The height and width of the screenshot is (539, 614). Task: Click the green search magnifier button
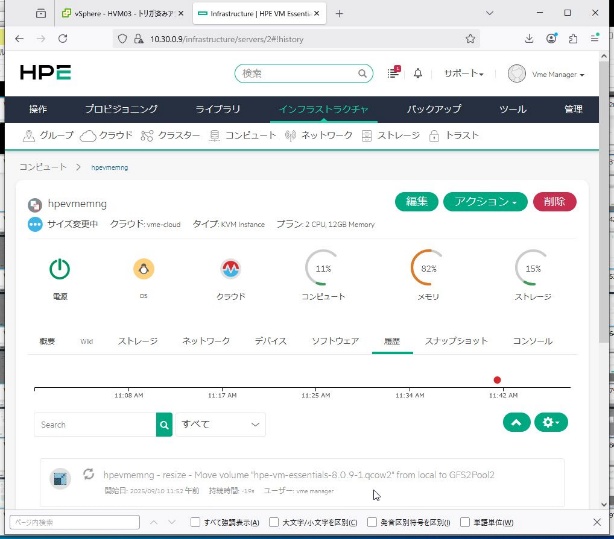point(164,424)
